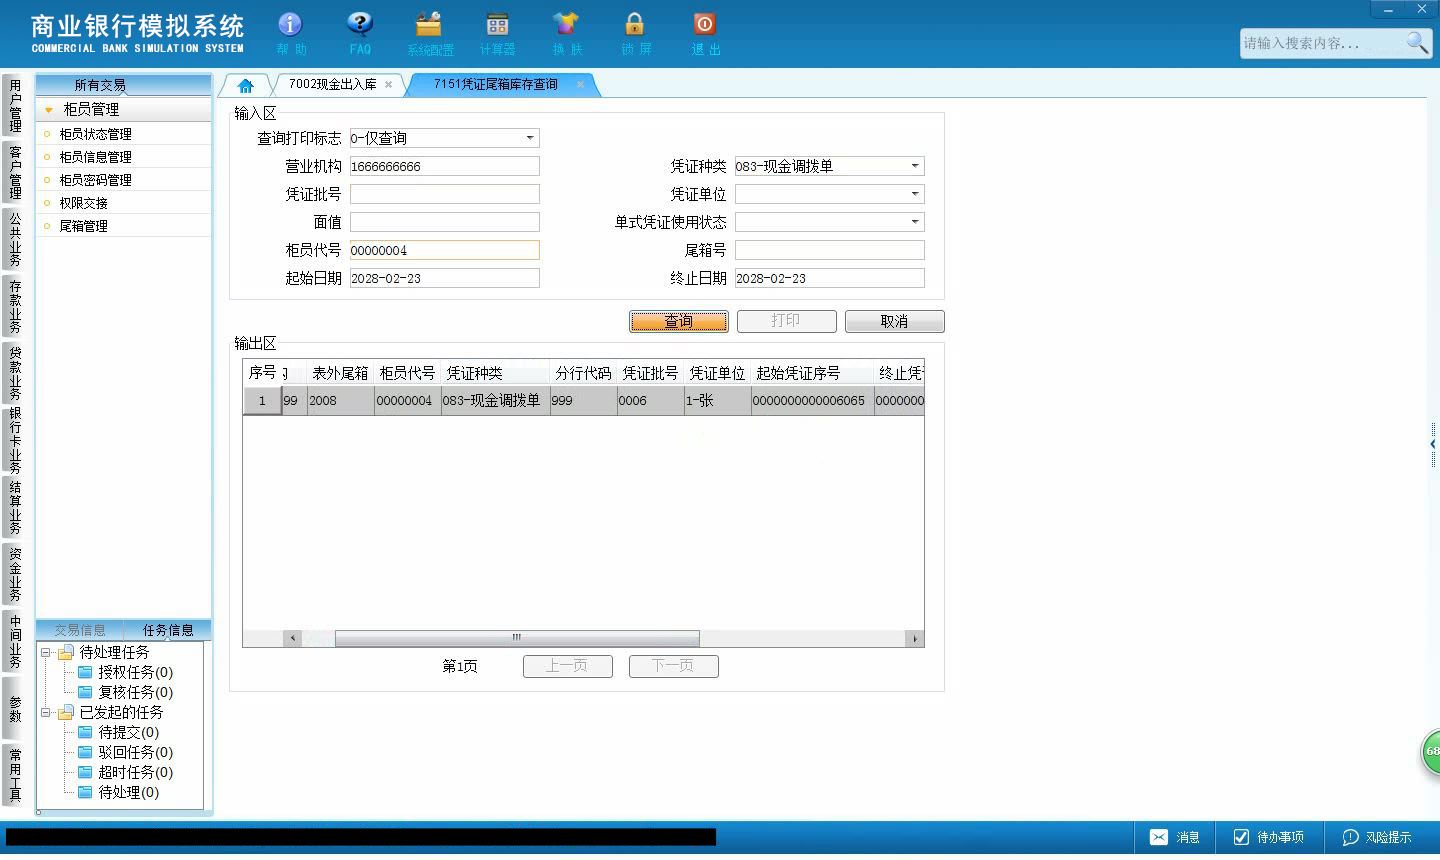Open 单式凭证使用状态 dropdown
This screenshot has width=1440, height=860.
pos(915,222)
